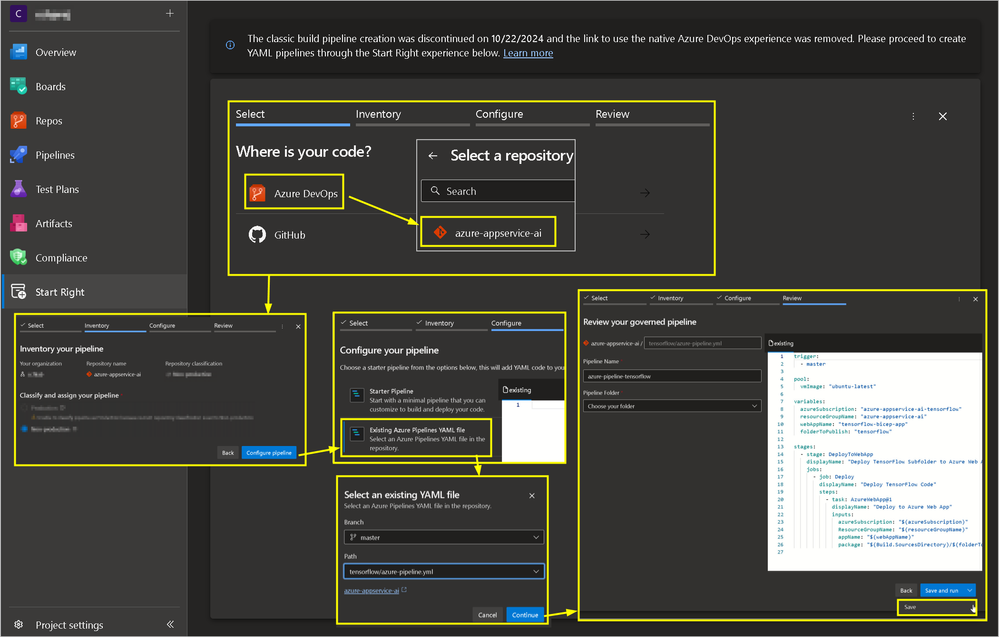Select the Production radio button
Image resolution: width=999 pixels, height=637 pixels.
25,408
